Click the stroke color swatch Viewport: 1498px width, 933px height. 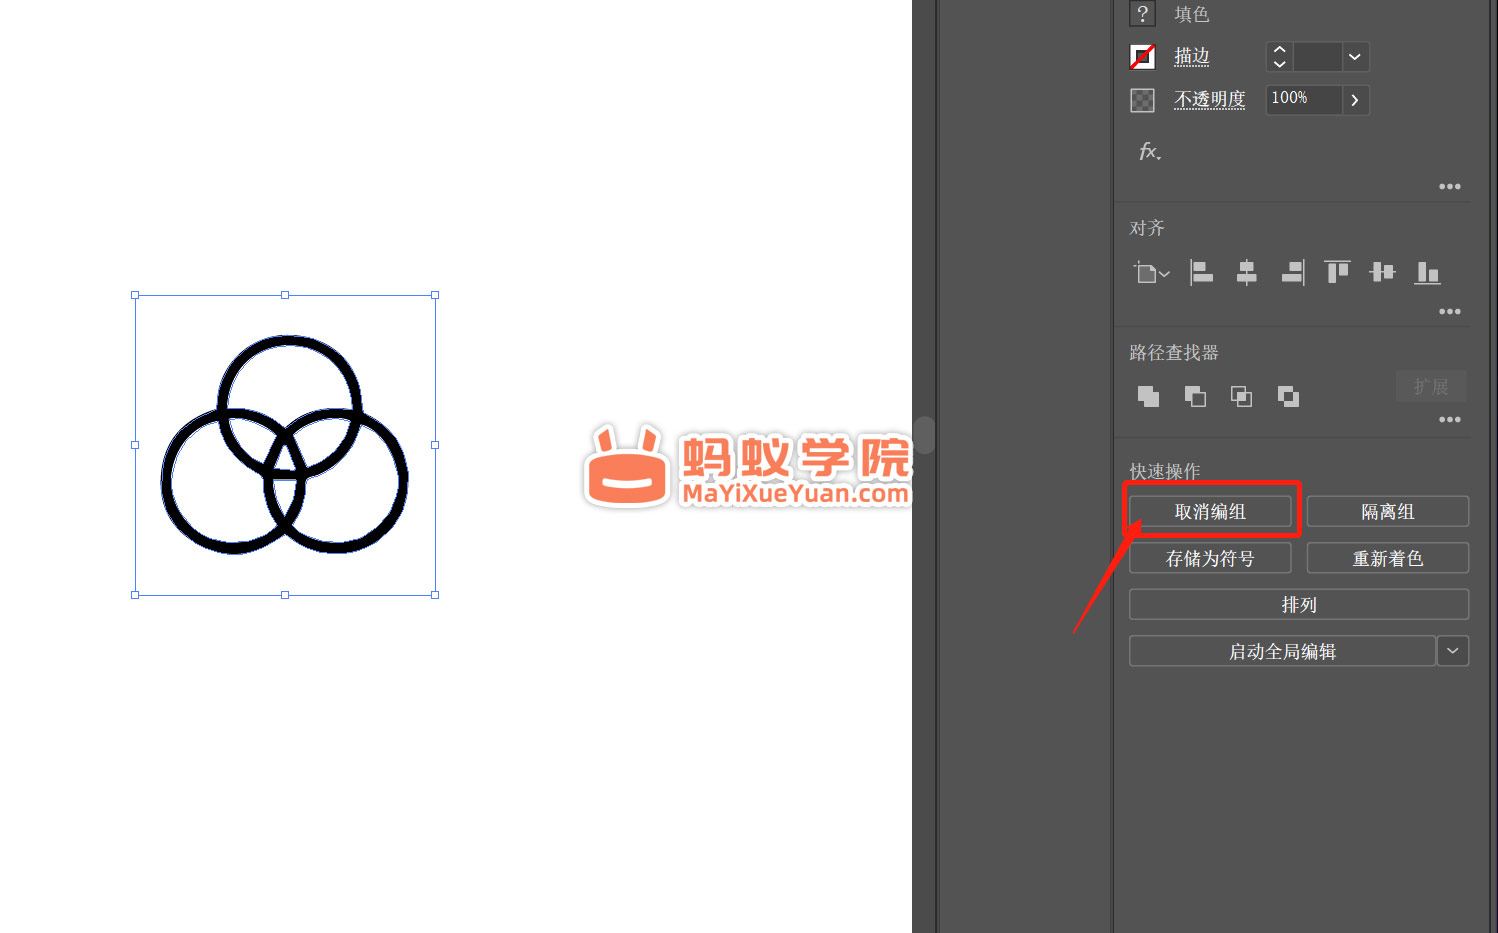(1142, 57)
